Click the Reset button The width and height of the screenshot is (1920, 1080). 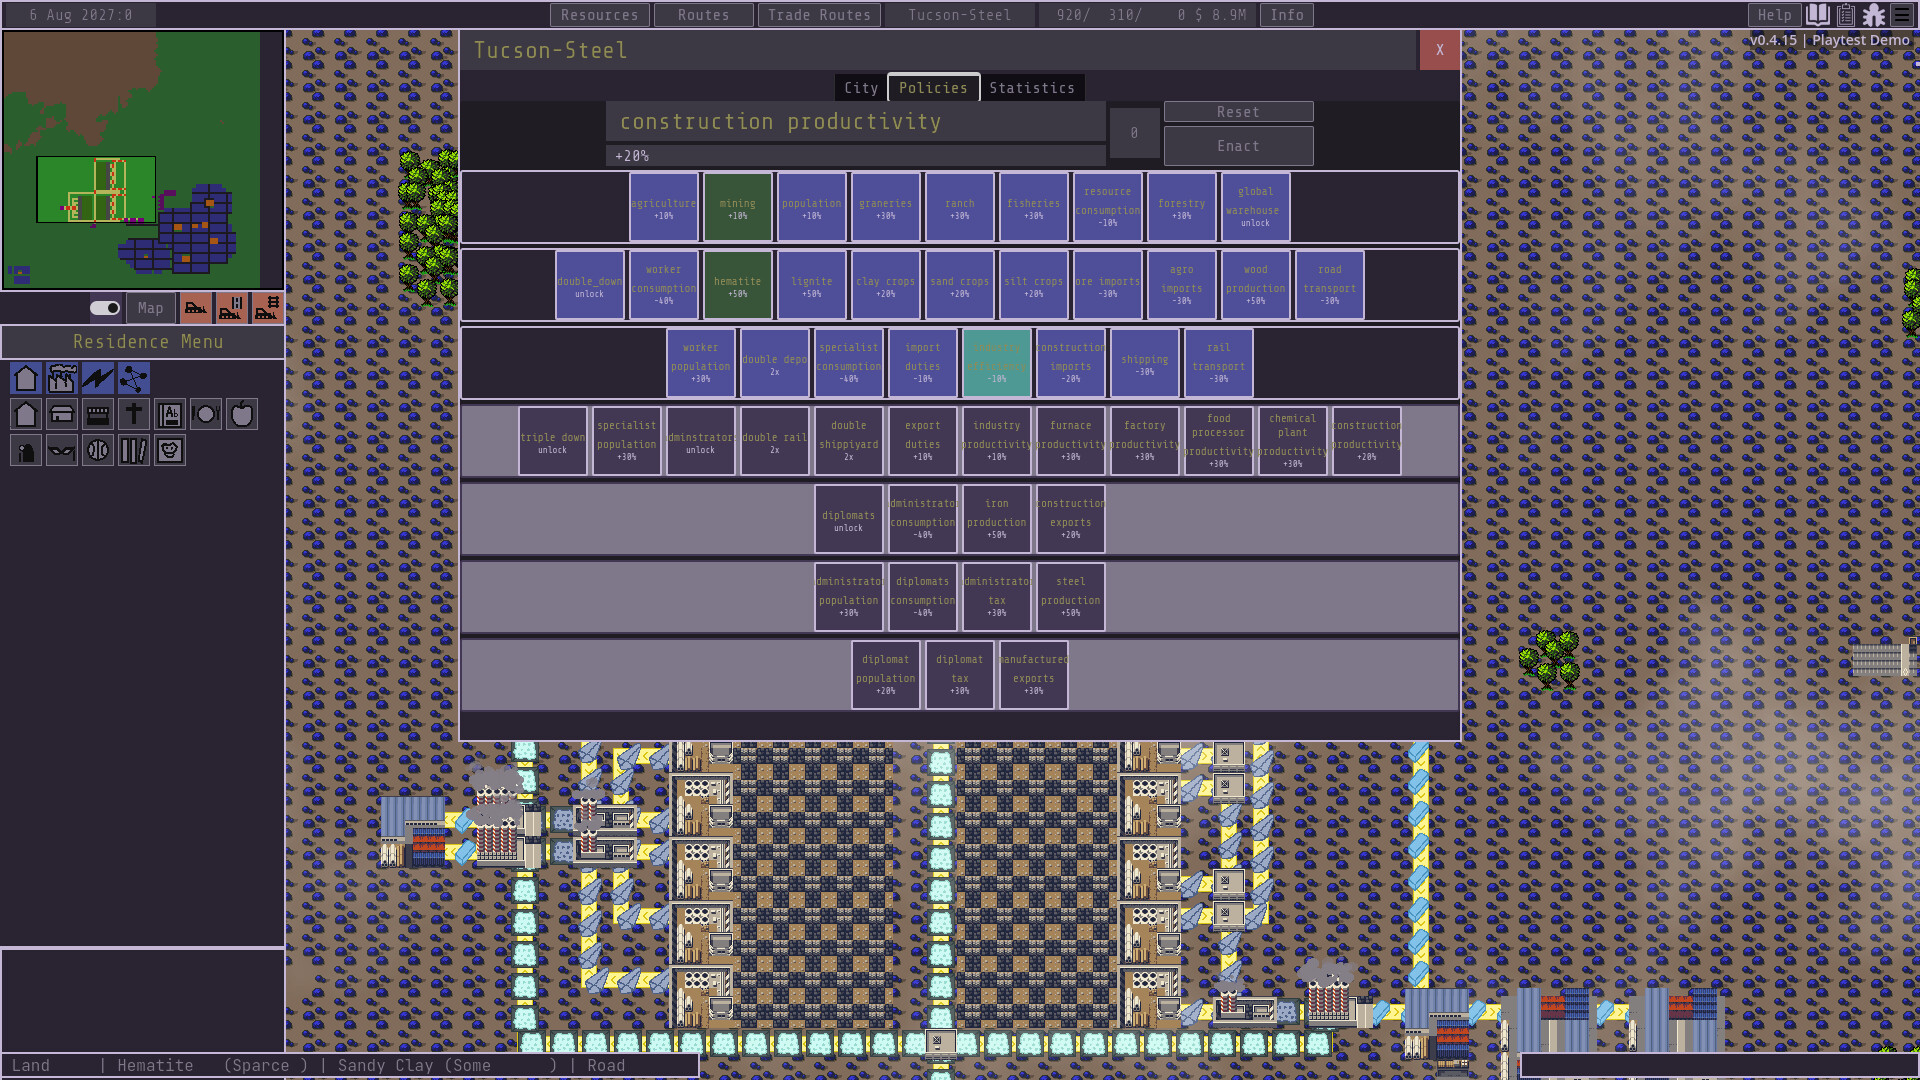1238,111
